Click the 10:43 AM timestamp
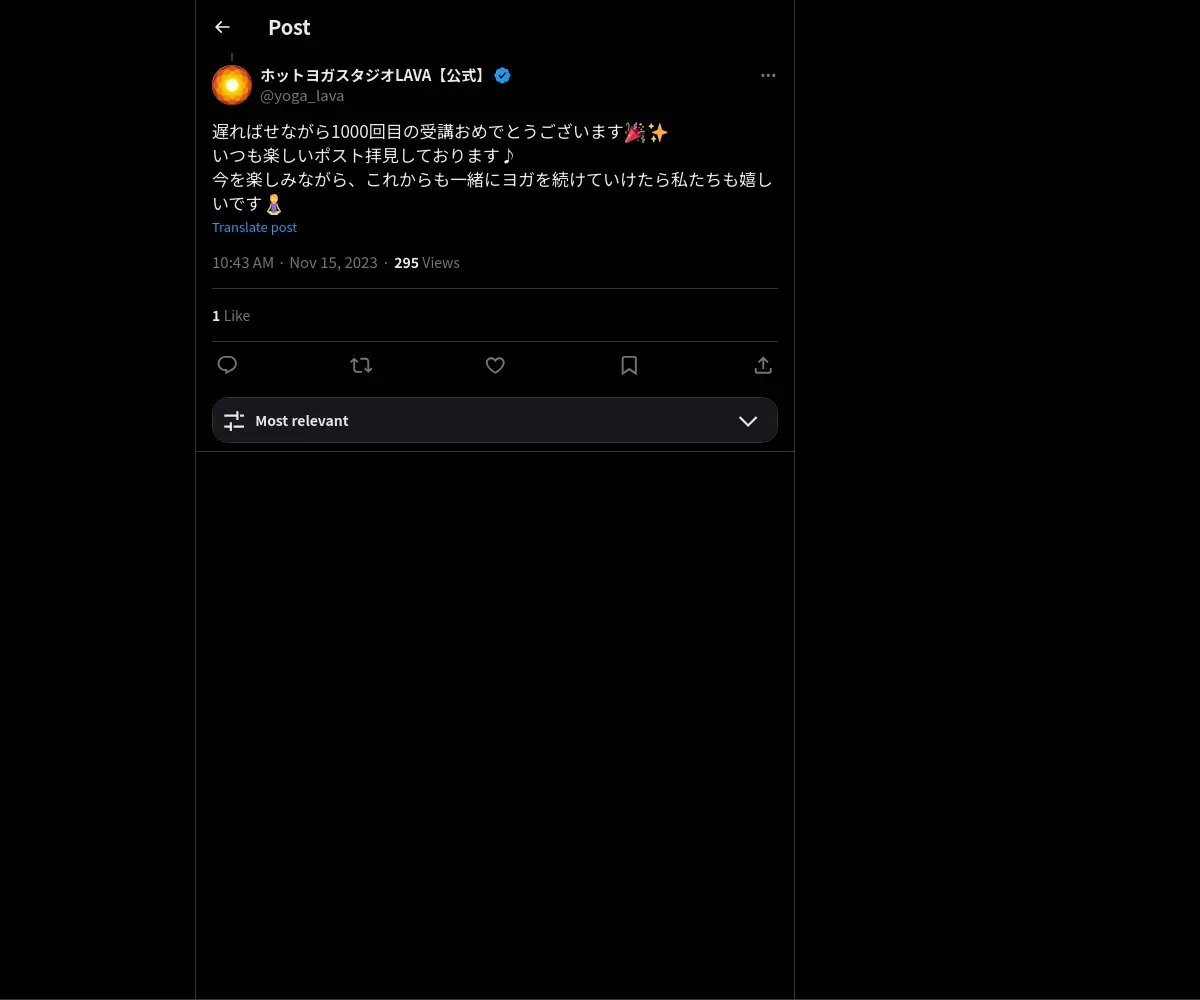Screen dimensions: 1200x1000 tap(243, 262)
